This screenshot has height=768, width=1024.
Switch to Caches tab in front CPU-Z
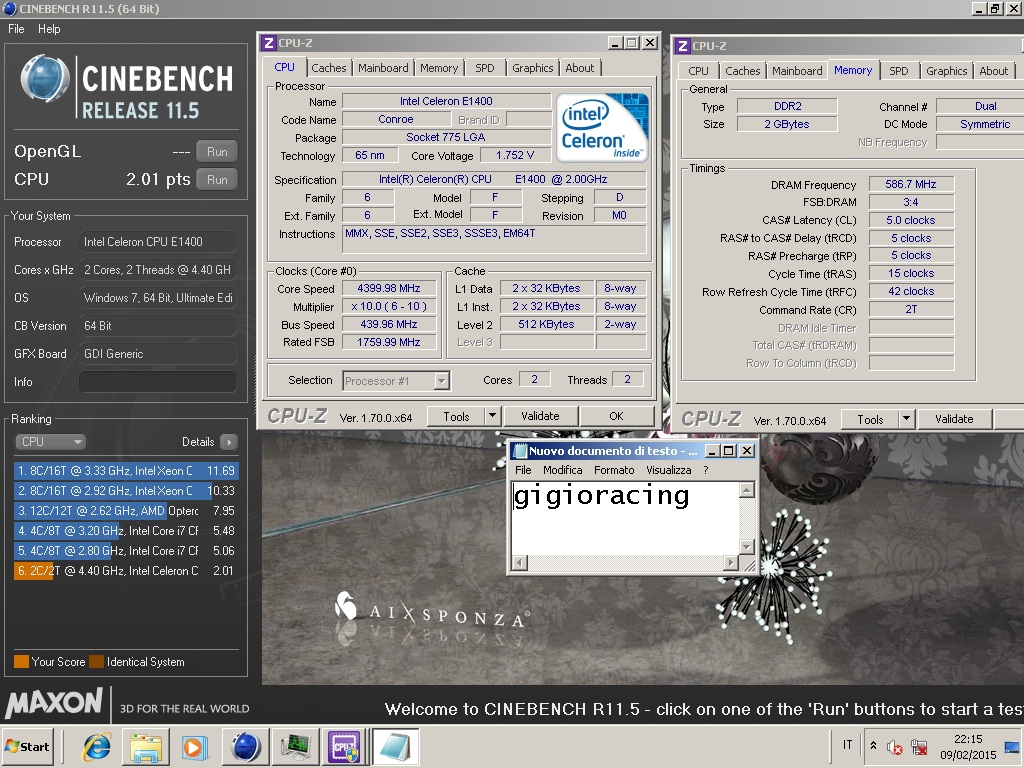[x=328, y=68]
